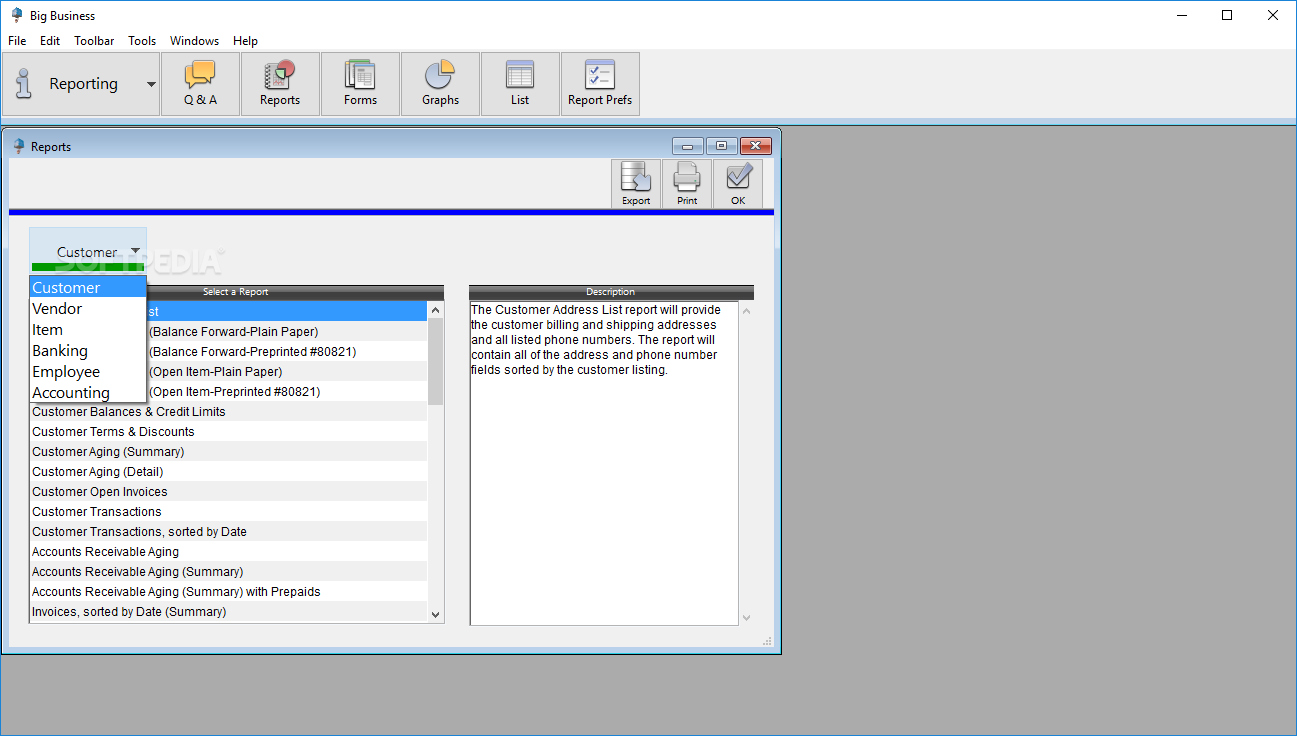Viewport: 1297px width, 736px height.
Task: Click the report list scroll up arrow
Action: [435, 310]
